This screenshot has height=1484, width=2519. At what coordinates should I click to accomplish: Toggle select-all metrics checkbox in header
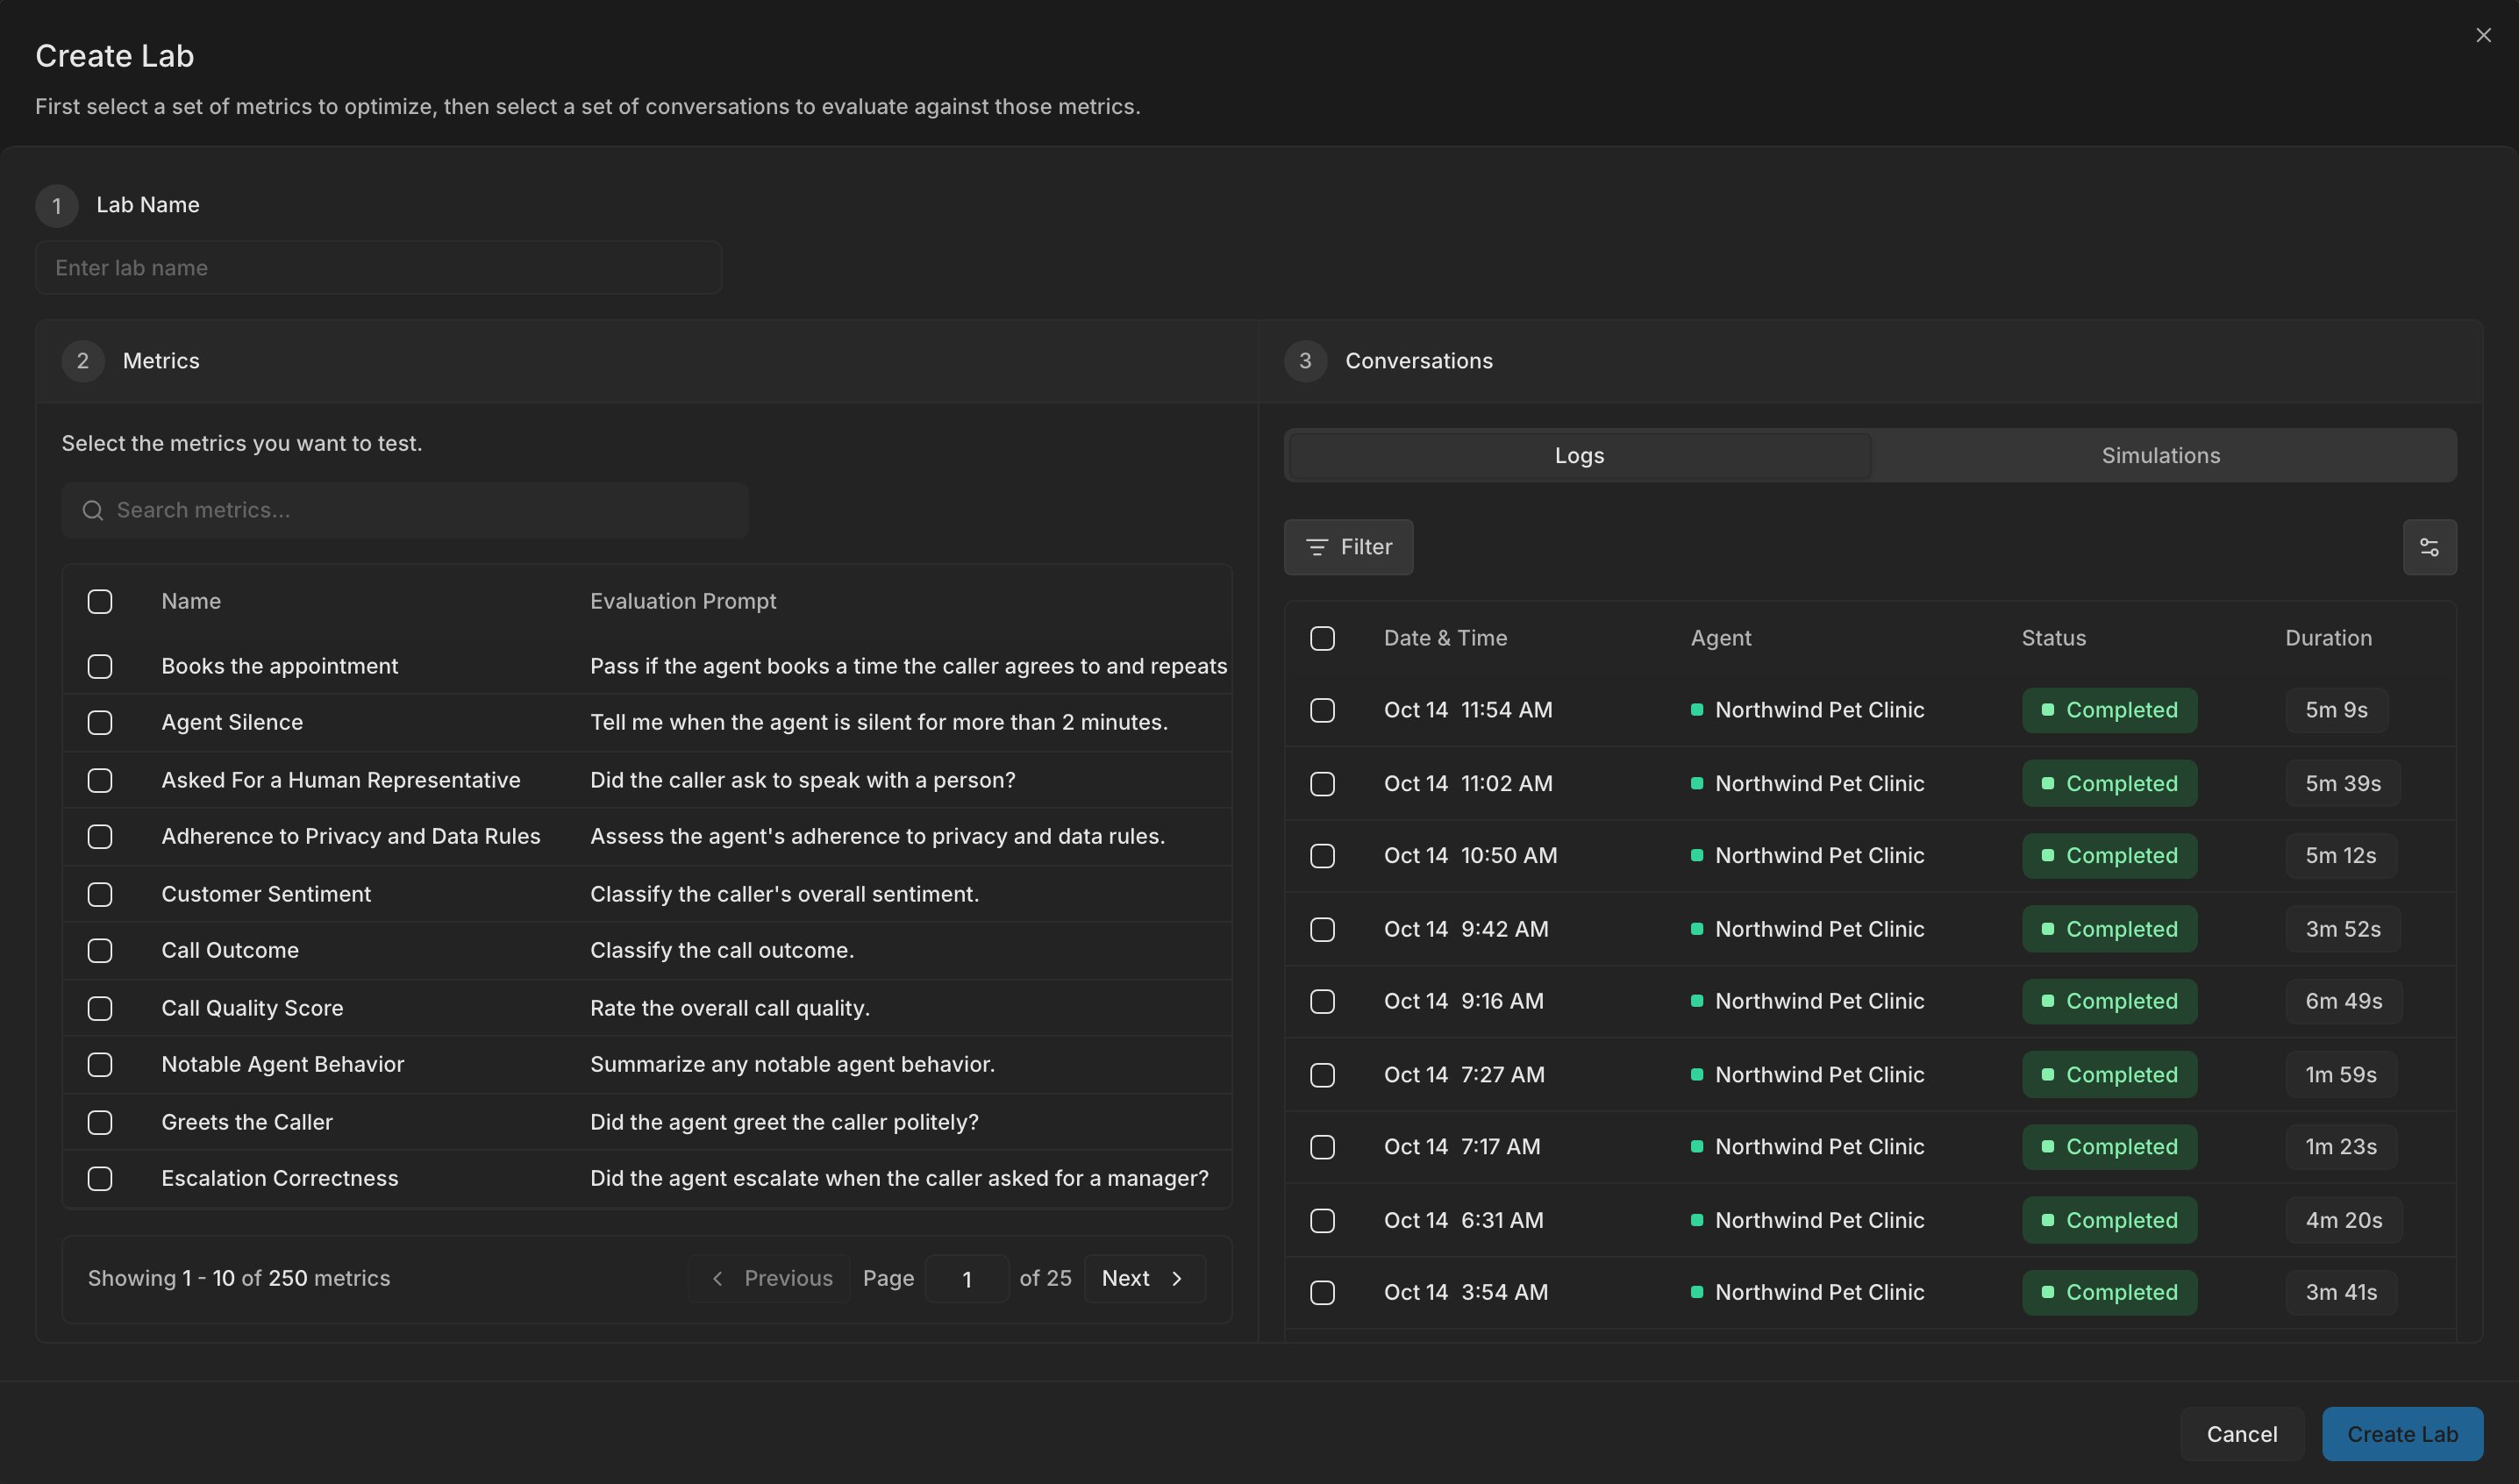click(x=100, y=601)
